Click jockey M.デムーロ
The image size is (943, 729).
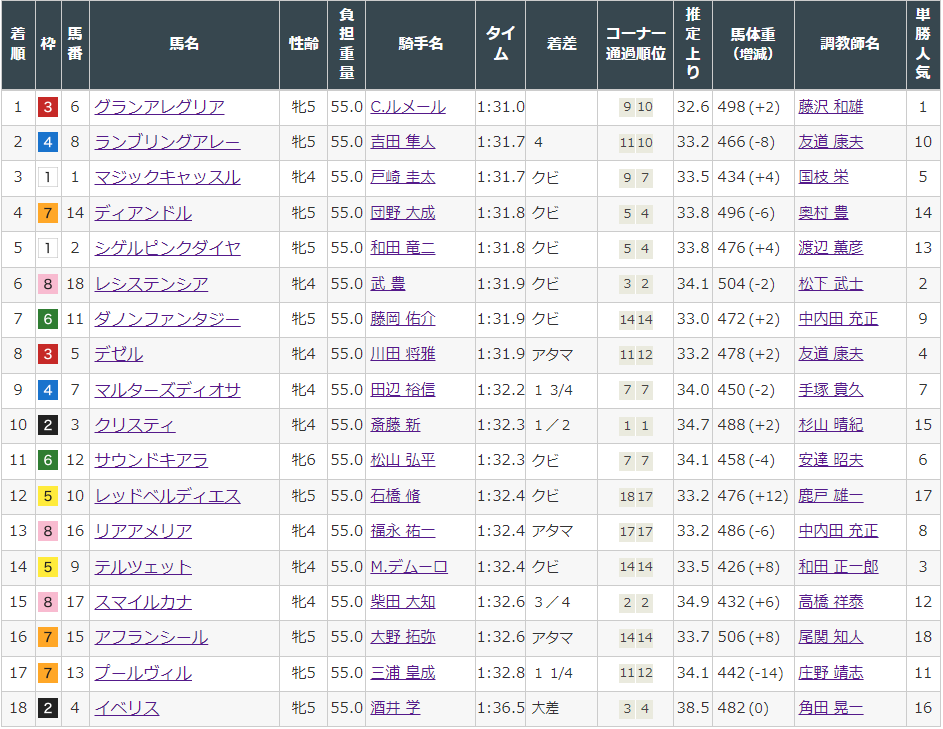point(409,567)
